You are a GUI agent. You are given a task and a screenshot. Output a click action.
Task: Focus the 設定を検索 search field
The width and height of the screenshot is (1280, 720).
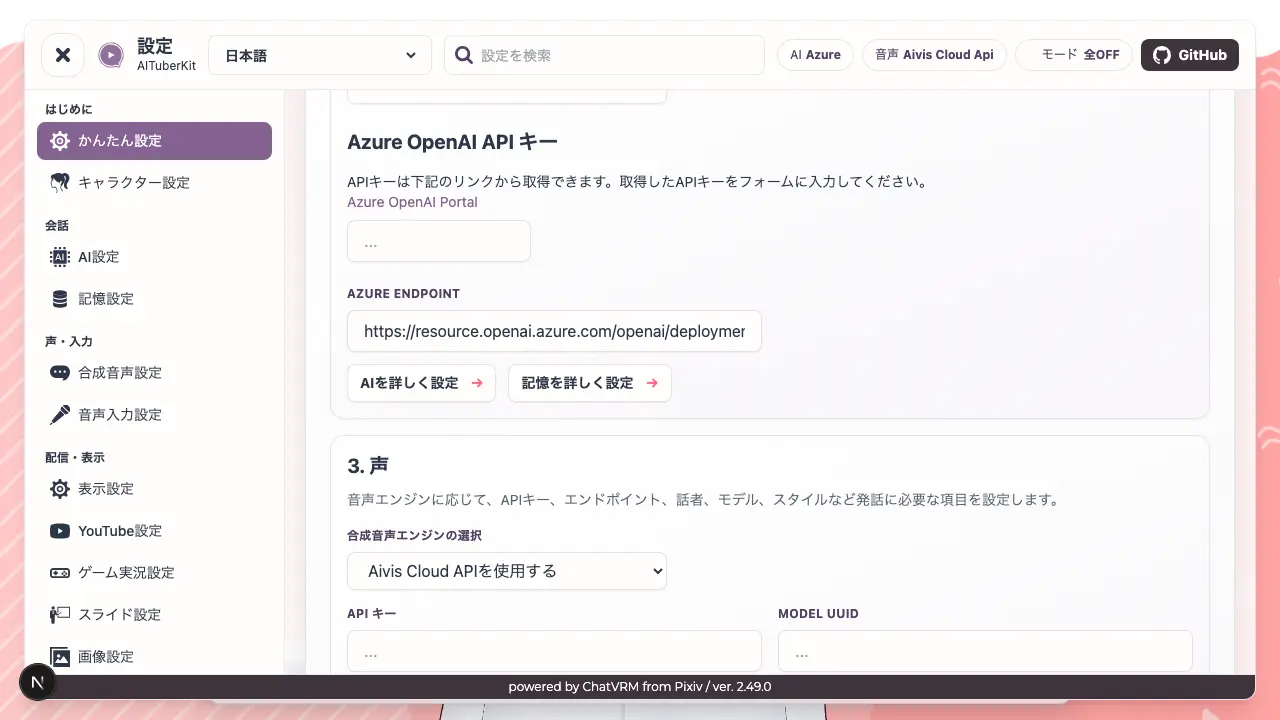(604, 55)
